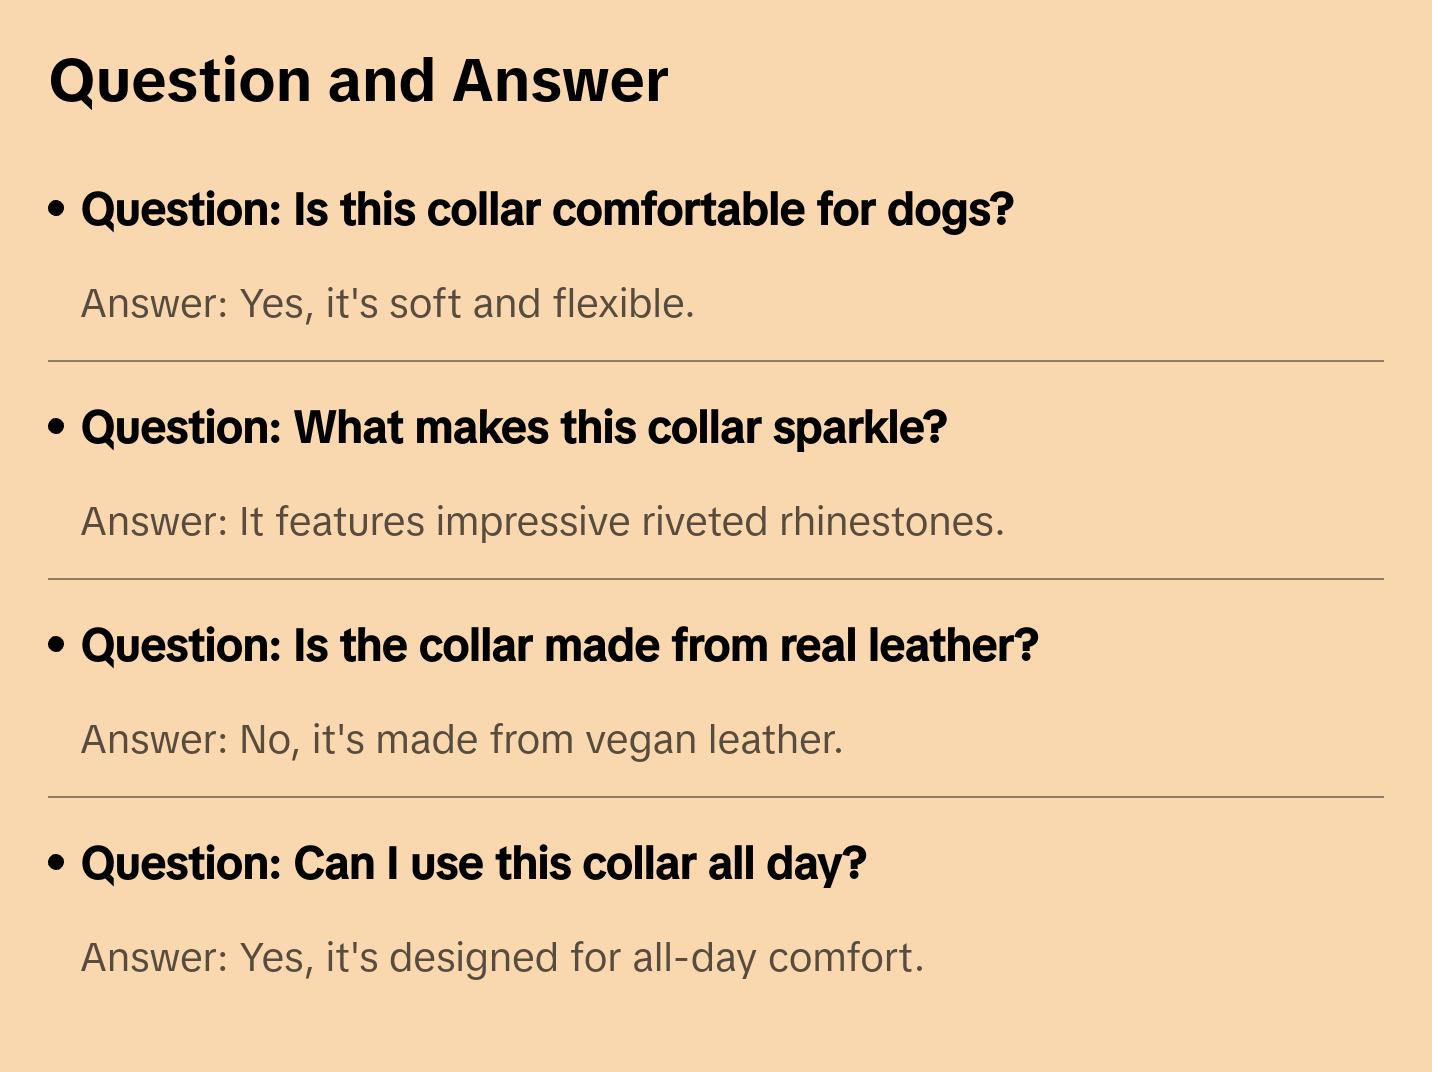Screen dimensions: 1432x1072
Task: Click the divider below the vegan leather answer
Action: [715, 797]
